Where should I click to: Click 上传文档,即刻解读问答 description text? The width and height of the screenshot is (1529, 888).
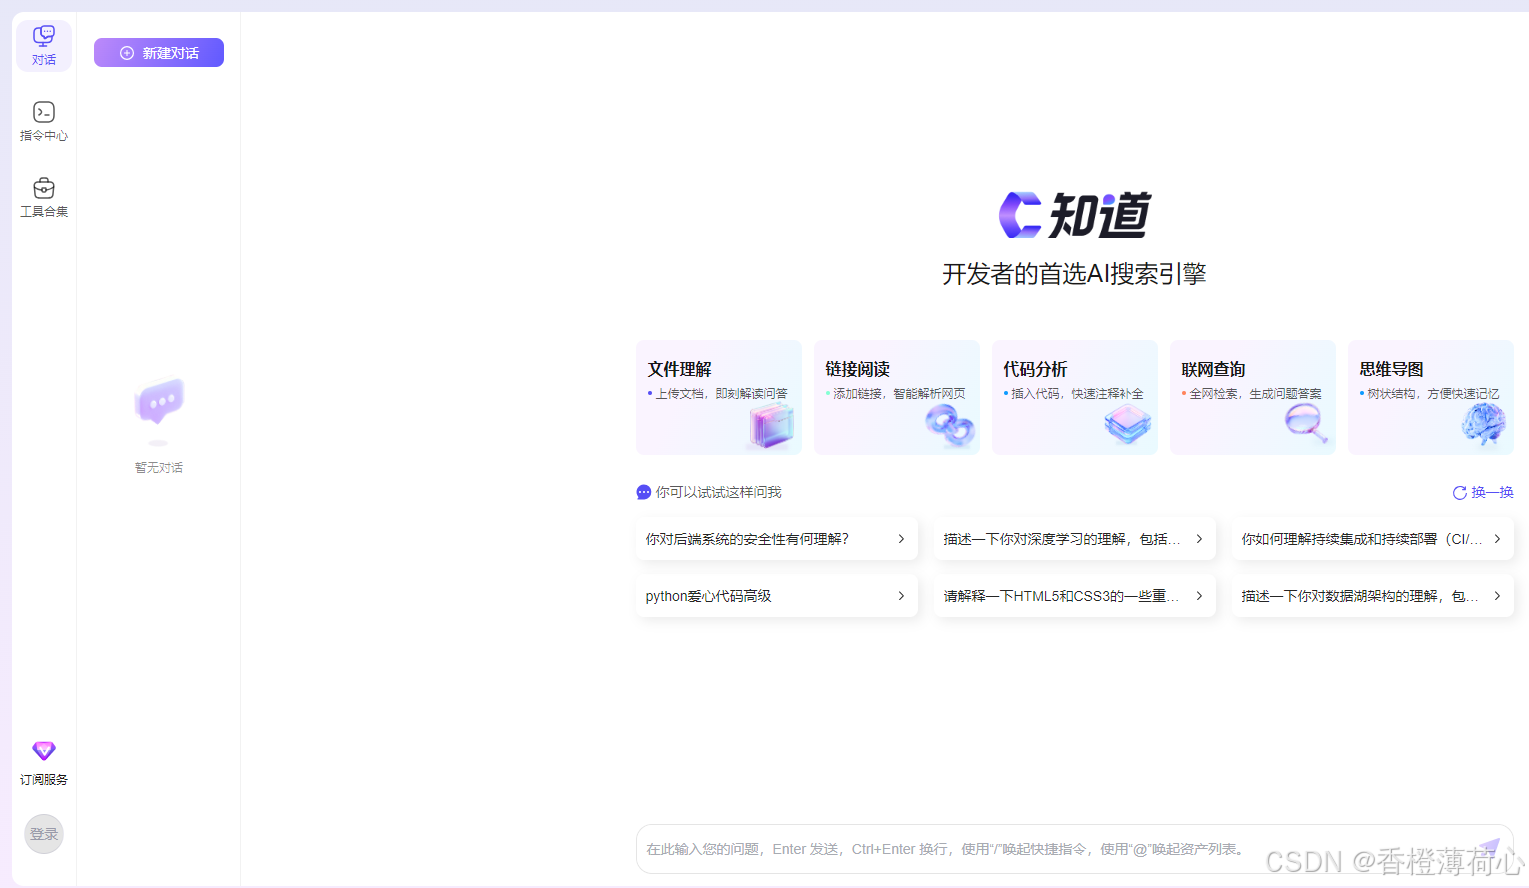pos(722,394)
